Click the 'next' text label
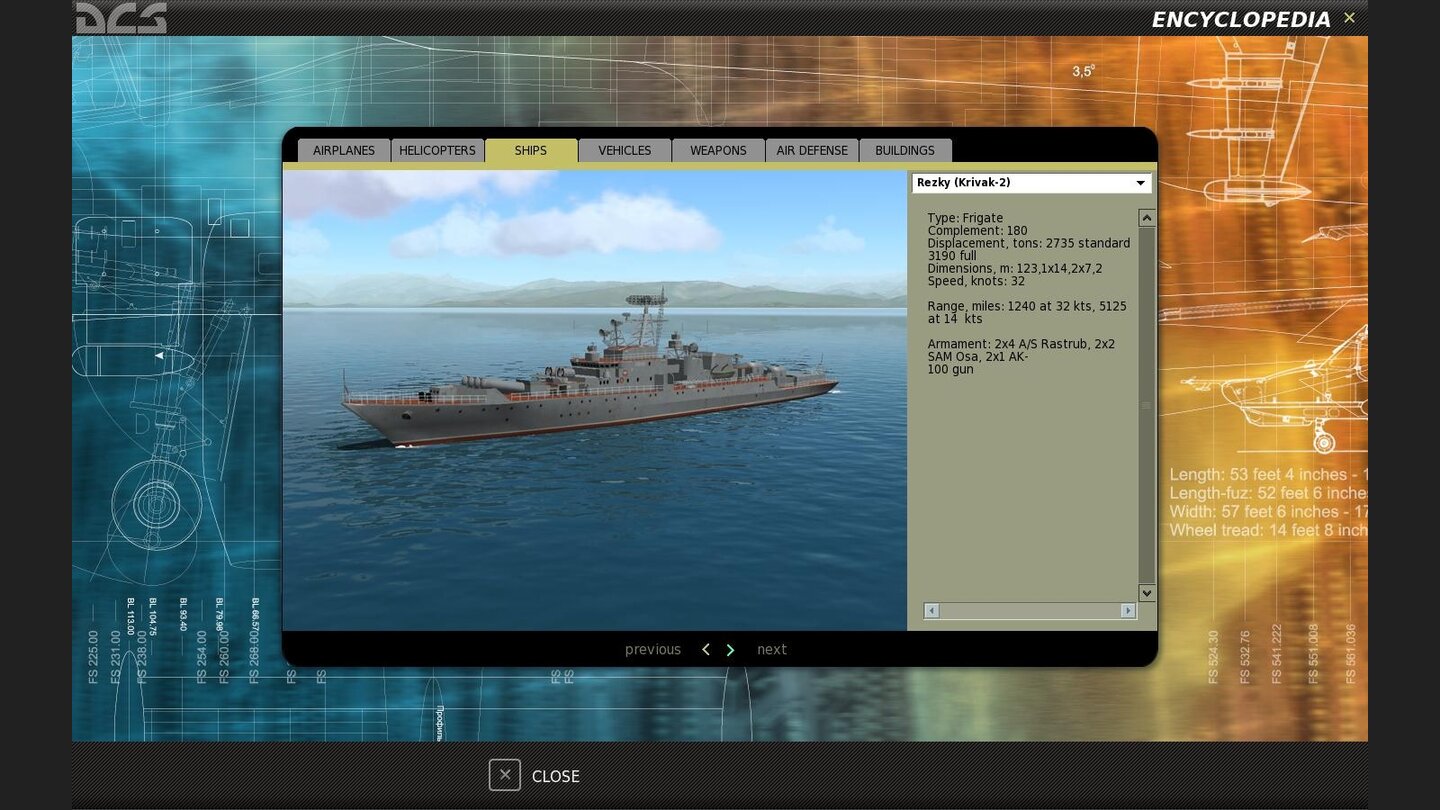 [x=772, y=649]
